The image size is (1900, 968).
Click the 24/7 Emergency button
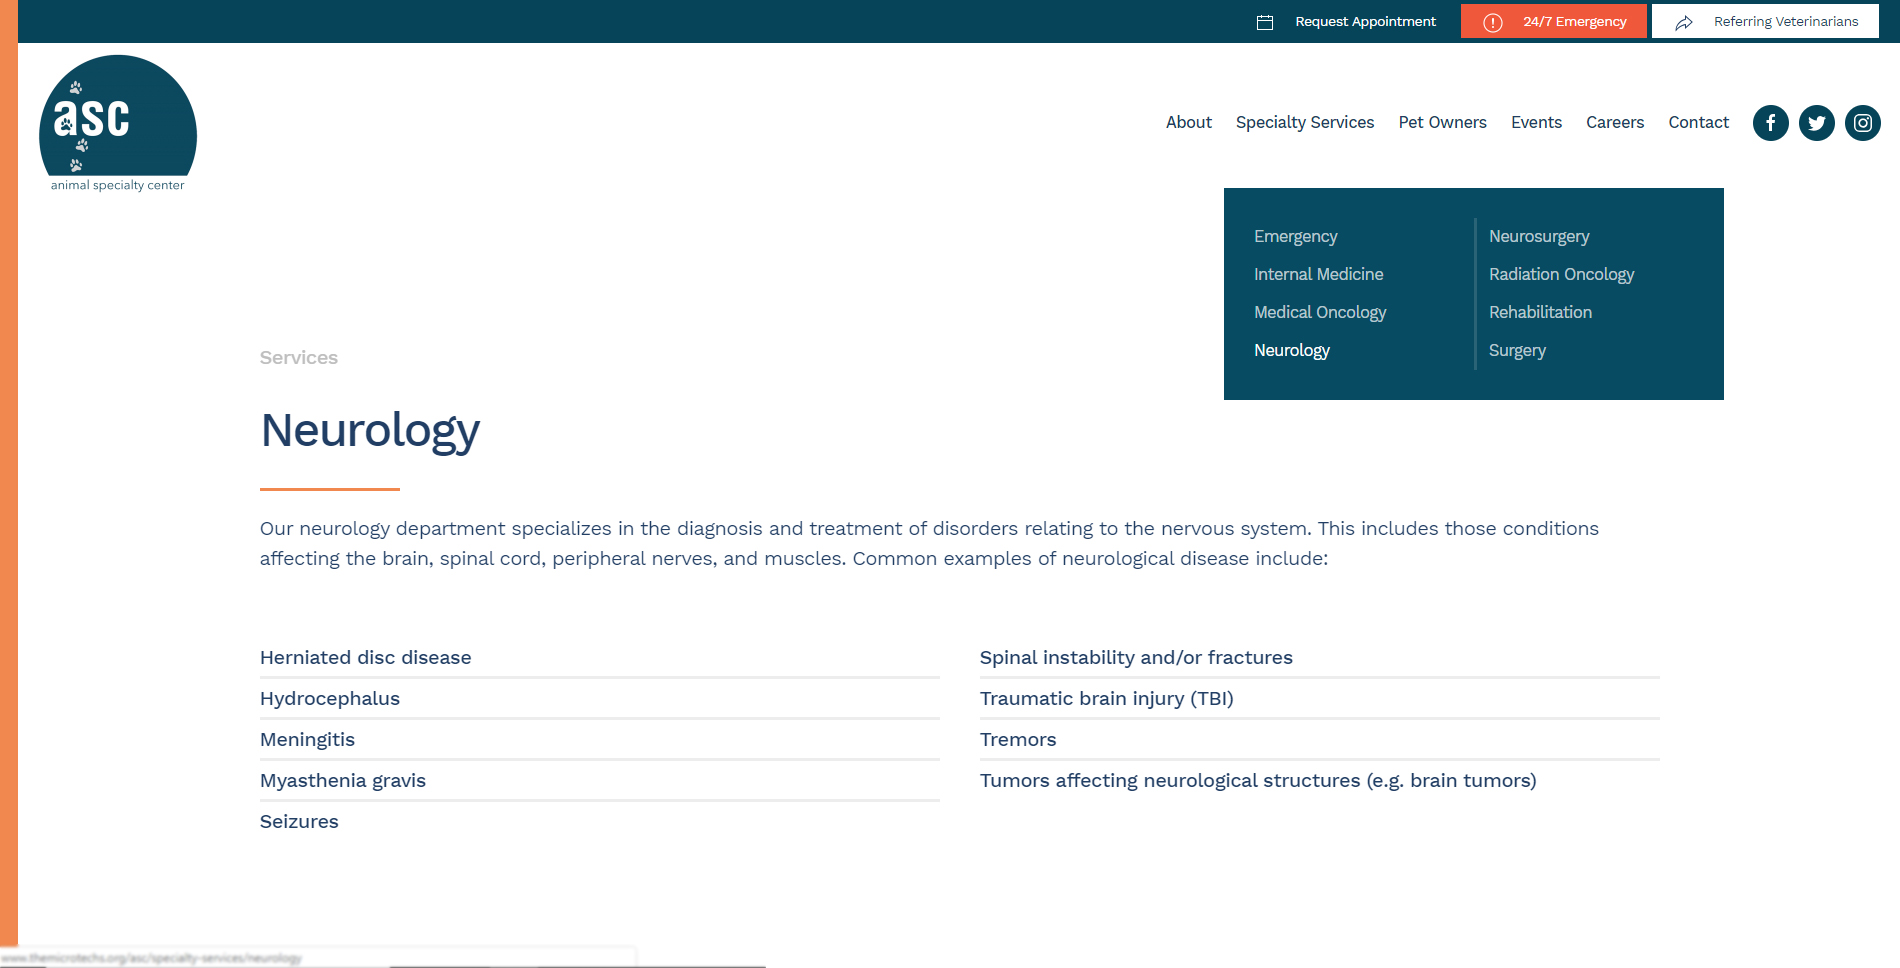coord(1553,21)
